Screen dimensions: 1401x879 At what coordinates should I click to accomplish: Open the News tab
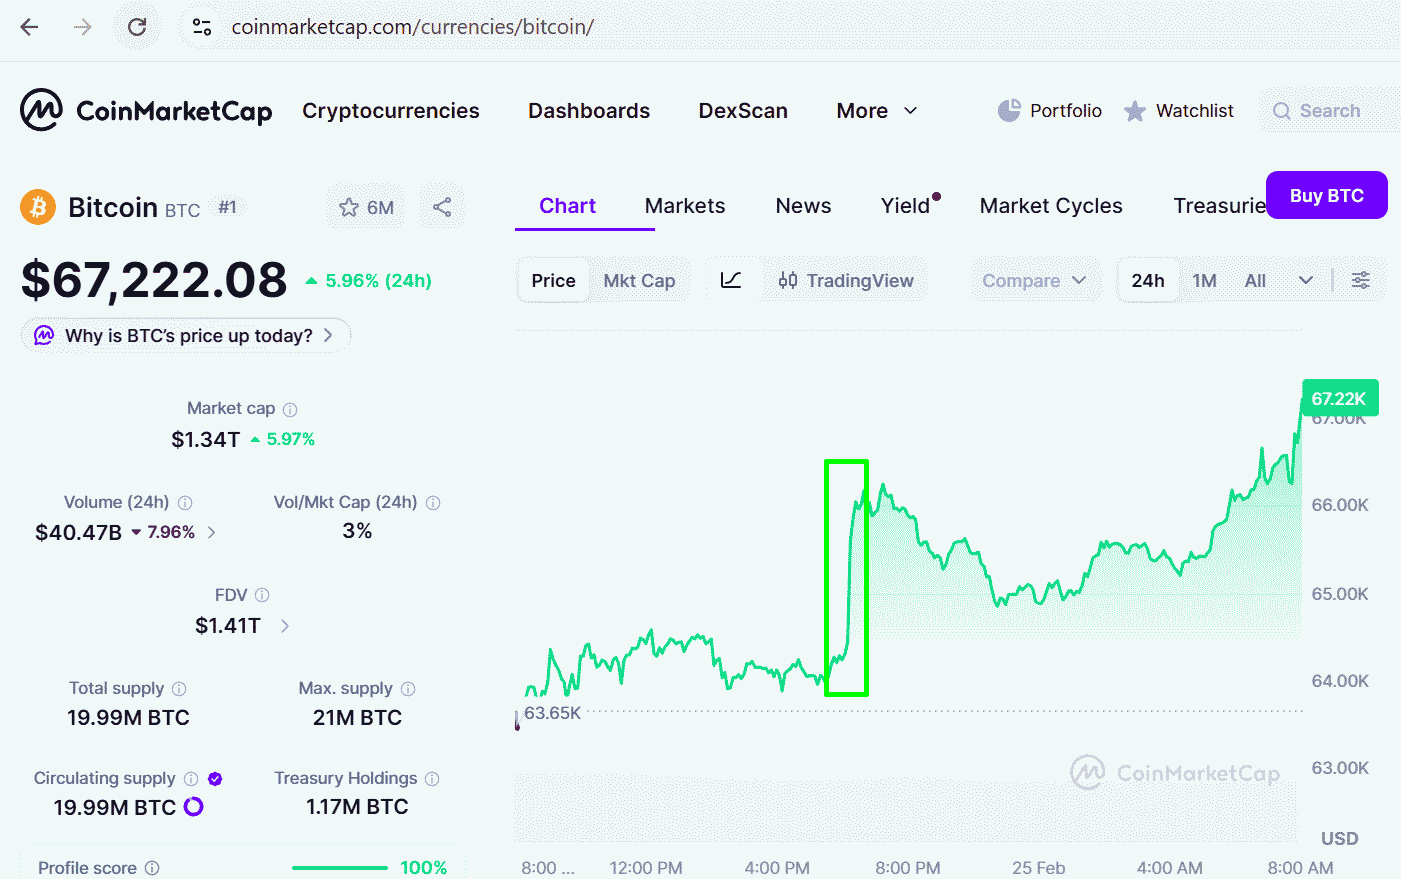coord(803,205)
